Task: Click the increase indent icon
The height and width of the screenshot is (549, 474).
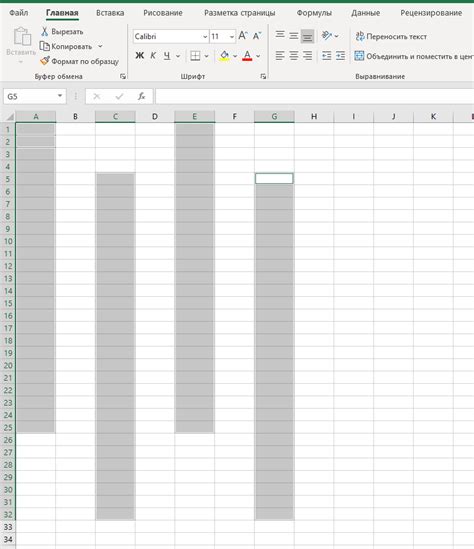Action: [340, 56]
